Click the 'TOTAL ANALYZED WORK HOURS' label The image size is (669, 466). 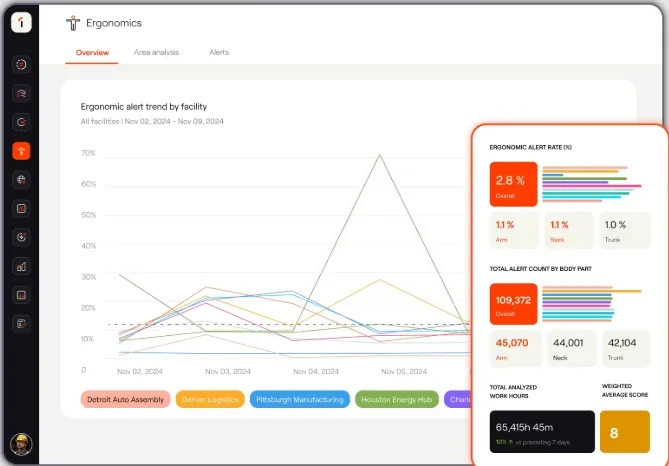click(513, 391)
